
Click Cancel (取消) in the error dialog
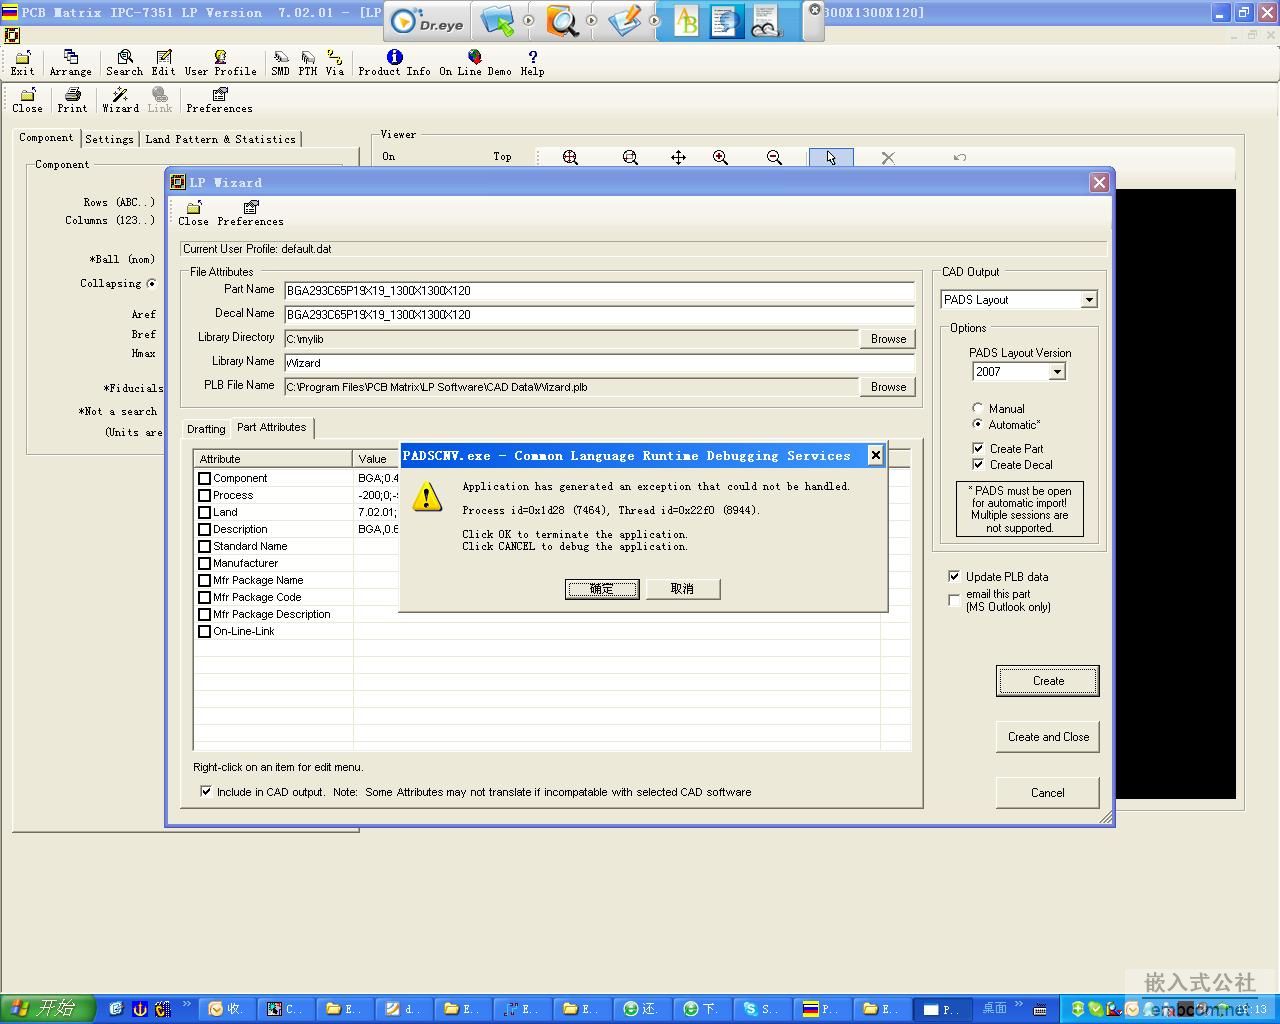coord(683,589)
